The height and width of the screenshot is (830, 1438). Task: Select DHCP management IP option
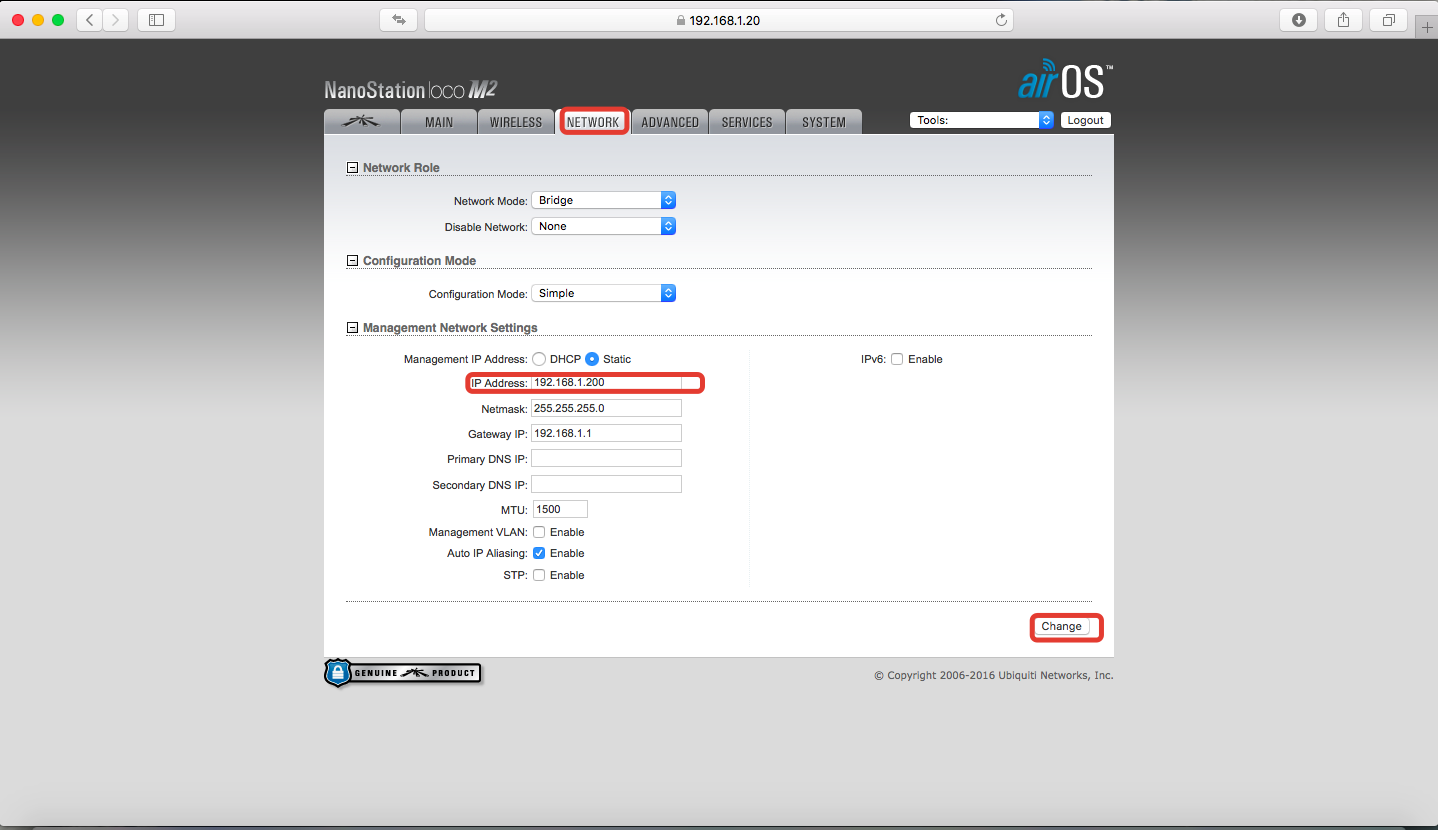click(x=539, y=359)
